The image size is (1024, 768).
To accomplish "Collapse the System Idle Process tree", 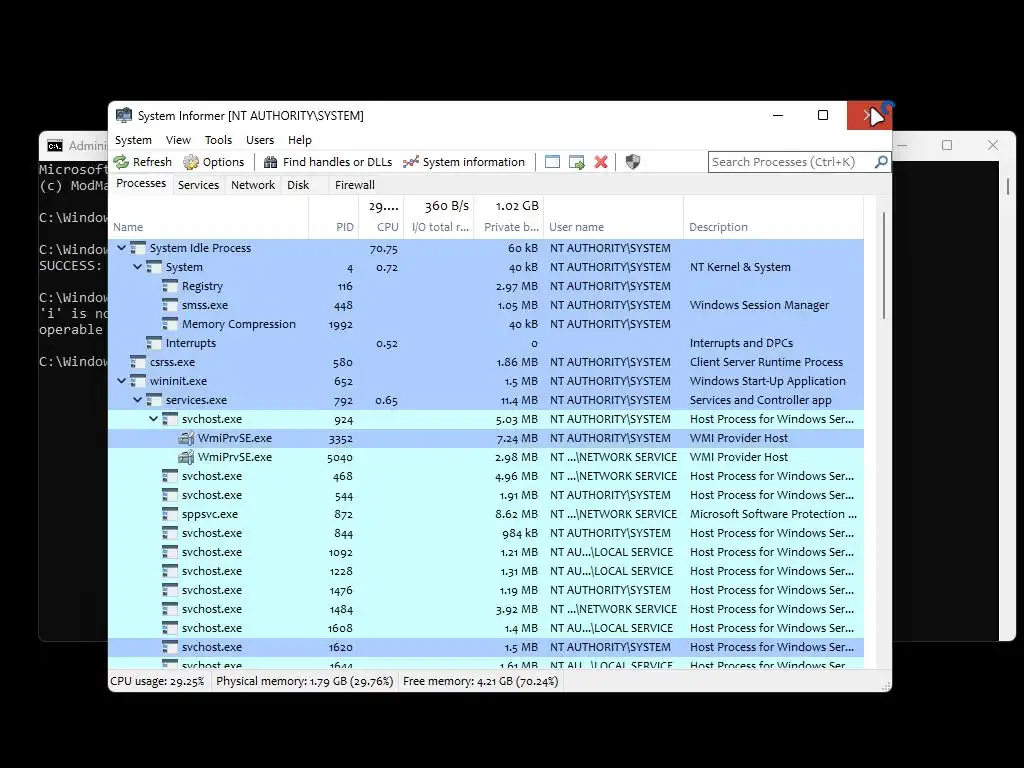I will coord(121,248).
